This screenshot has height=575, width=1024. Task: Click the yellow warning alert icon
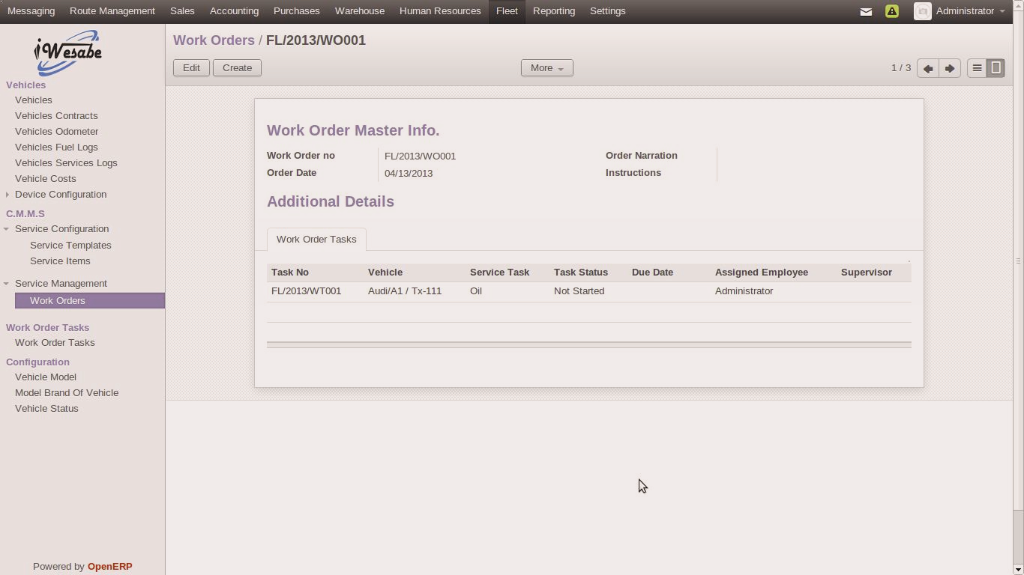[x=892, y=11]
